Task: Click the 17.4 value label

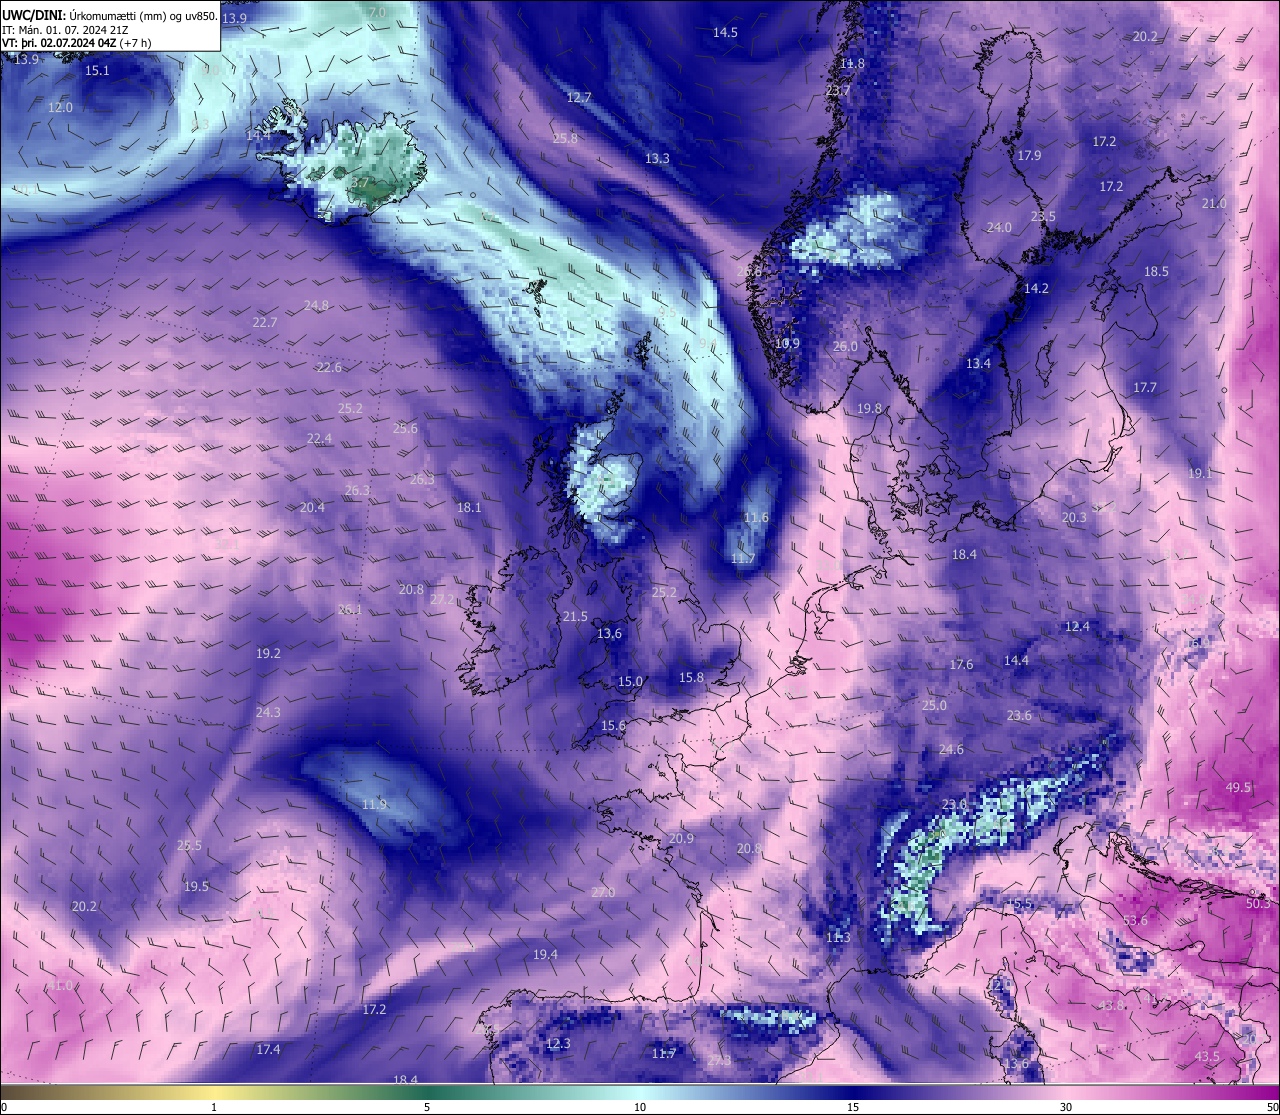Action: [x=268, y=1049]
